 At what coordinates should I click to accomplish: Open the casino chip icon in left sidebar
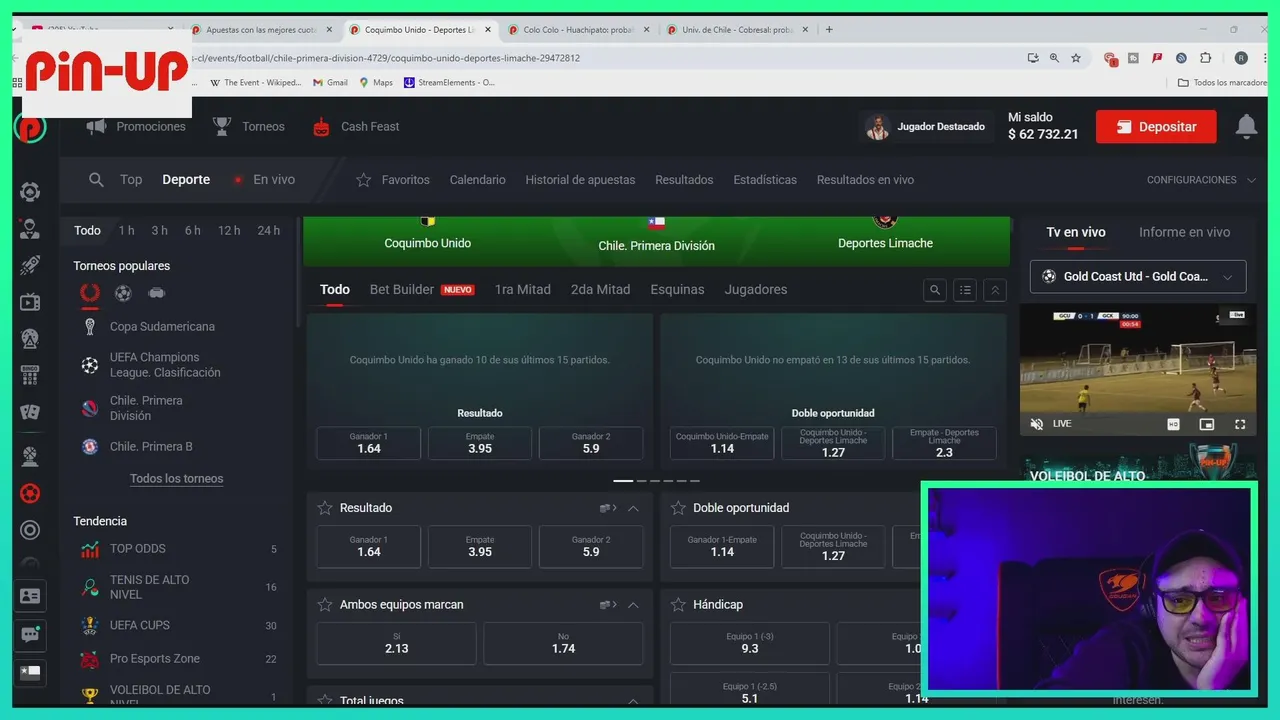(x=30, y=192)
